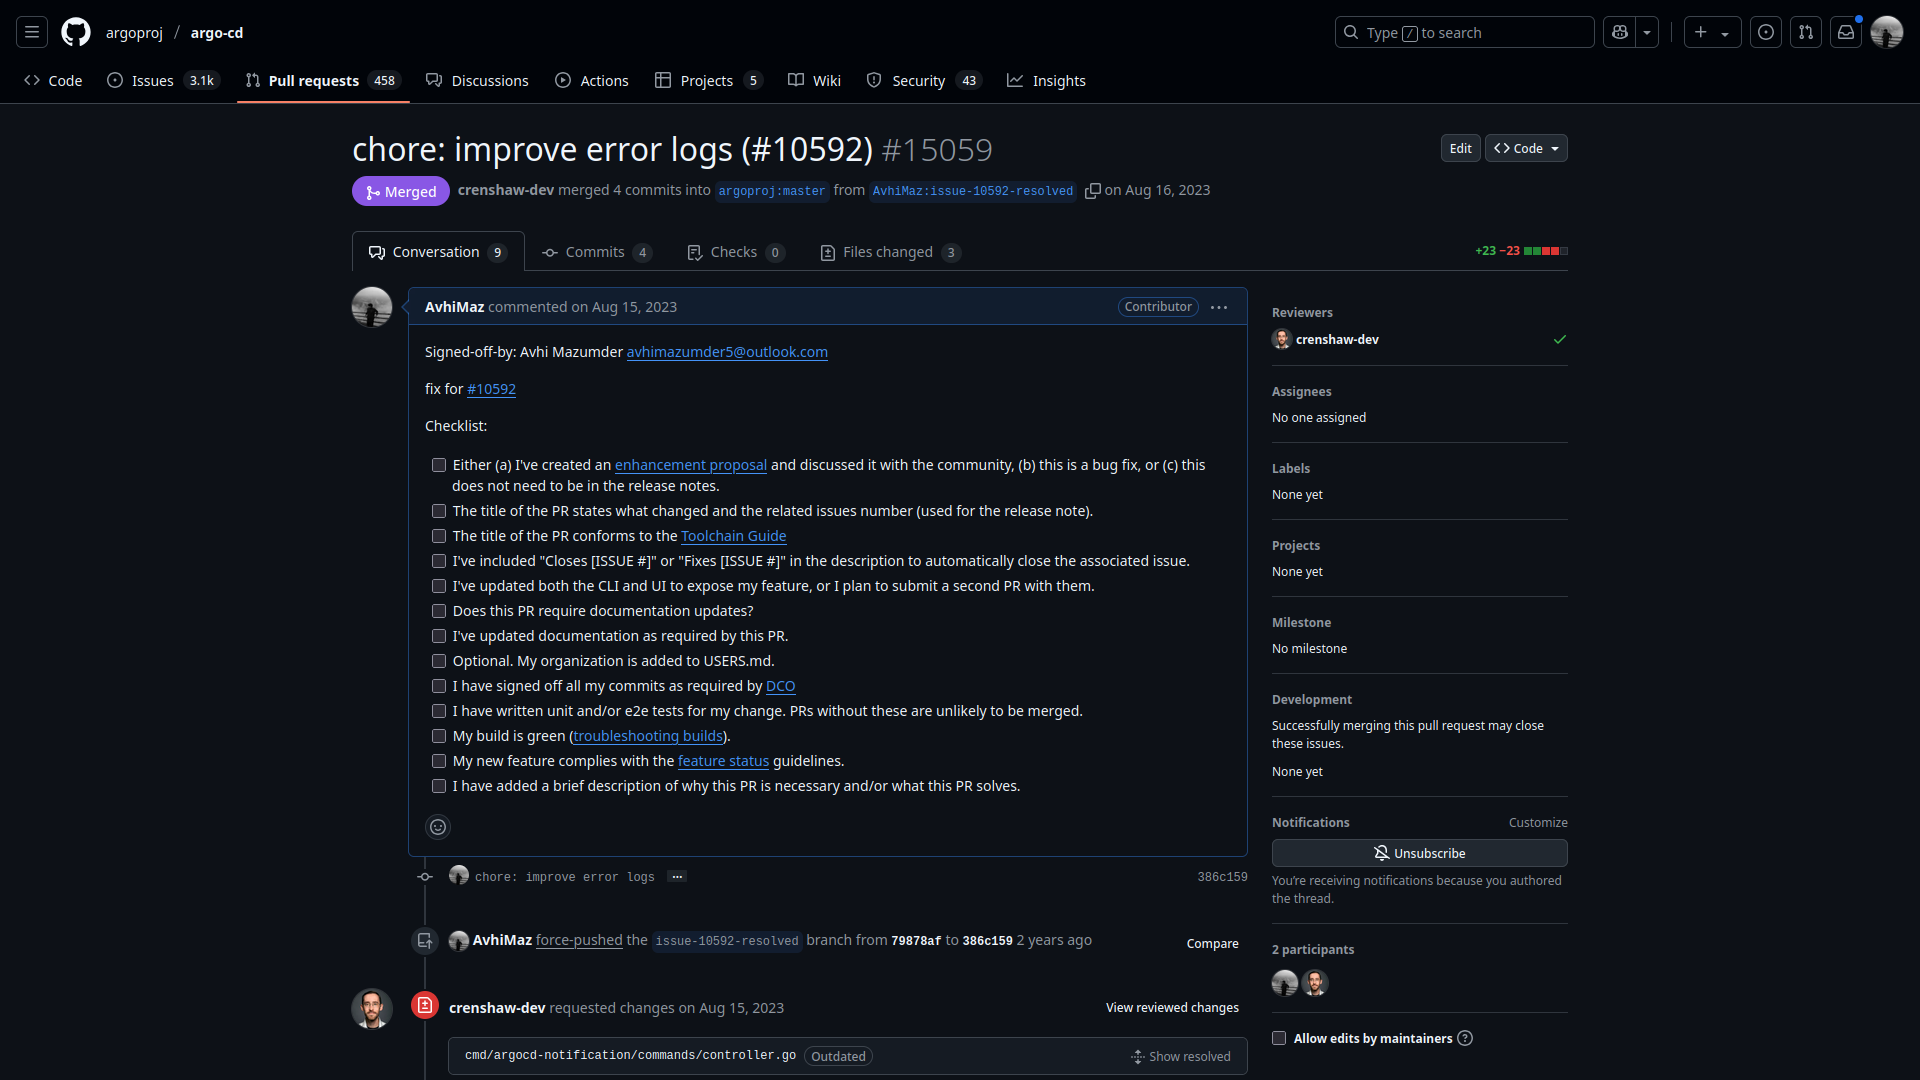Image resolution: width=1920 pixels, height=1080 pixels.
Task: Click the Edit title button
Action: pyautogui.click(x=1460, y=148)
